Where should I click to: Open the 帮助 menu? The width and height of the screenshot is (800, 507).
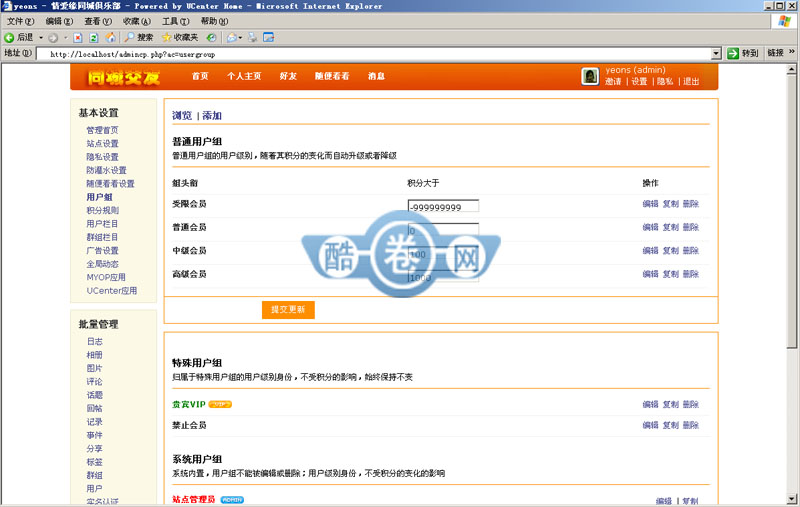click(214, 21)
